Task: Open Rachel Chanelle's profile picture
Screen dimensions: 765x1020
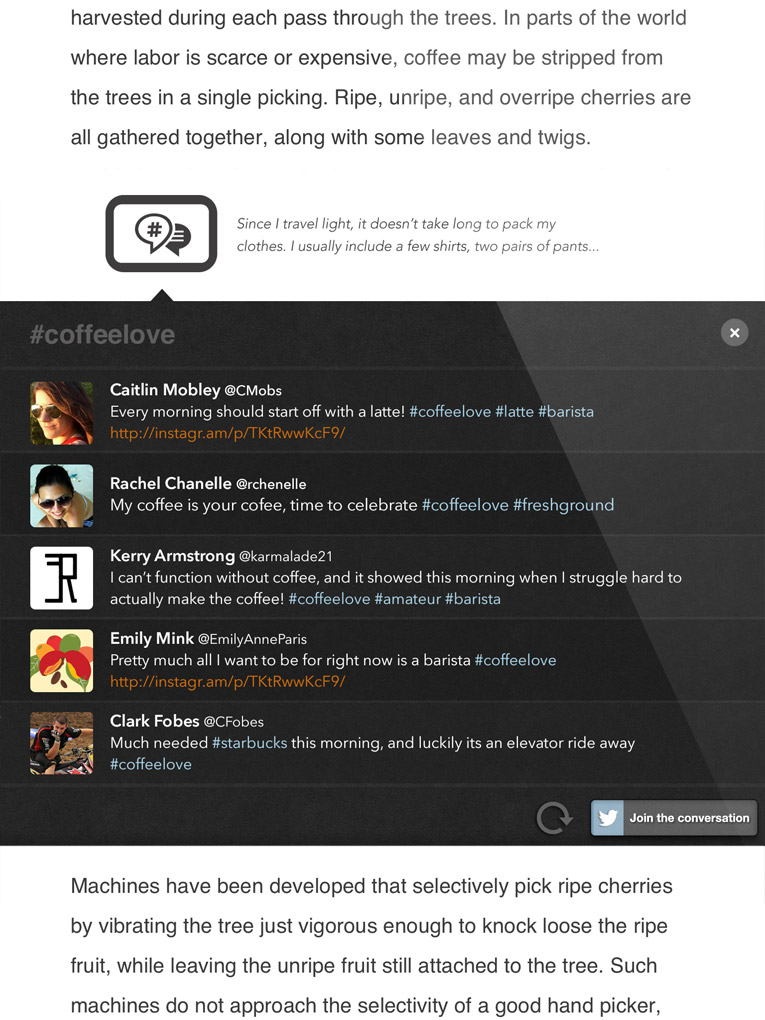Action: click(x=62, y=496)
